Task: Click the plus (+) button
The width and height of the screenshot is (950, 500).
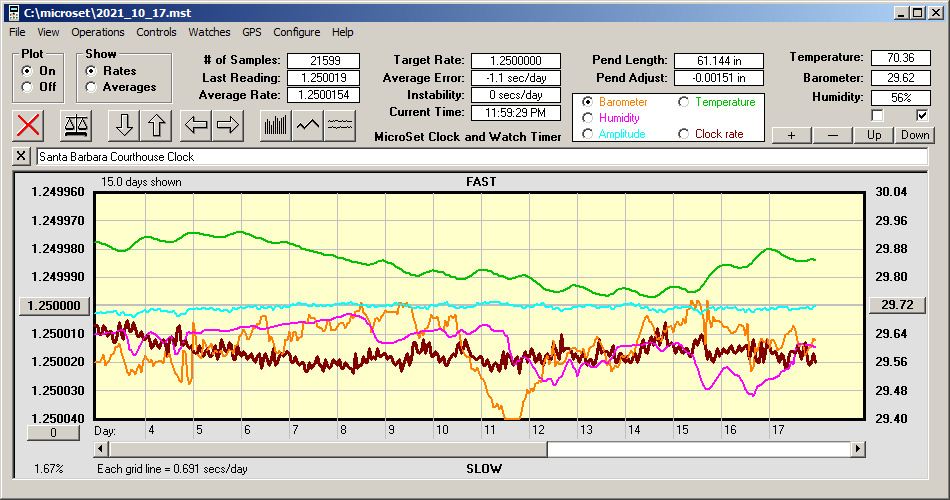Action: 791,135
